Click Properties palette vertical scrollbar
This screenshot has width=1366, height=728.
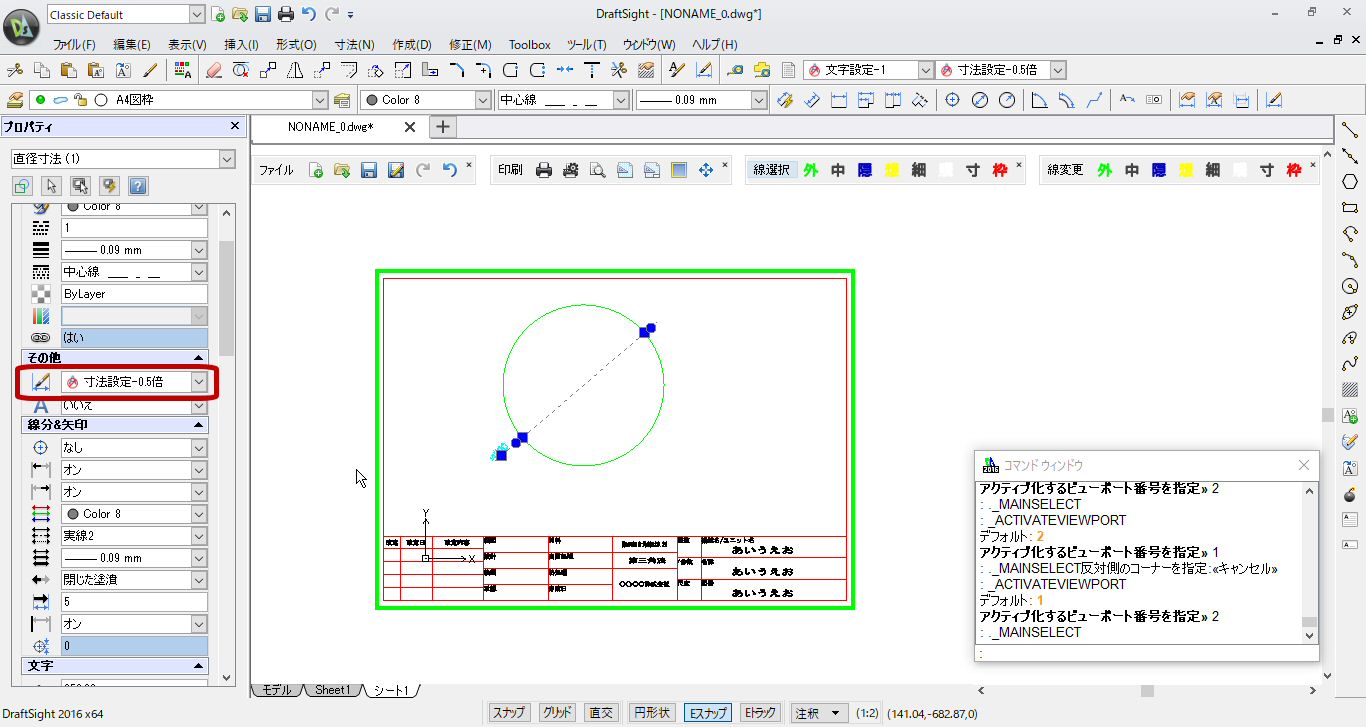pyautogui.click(x=227, y=300)
